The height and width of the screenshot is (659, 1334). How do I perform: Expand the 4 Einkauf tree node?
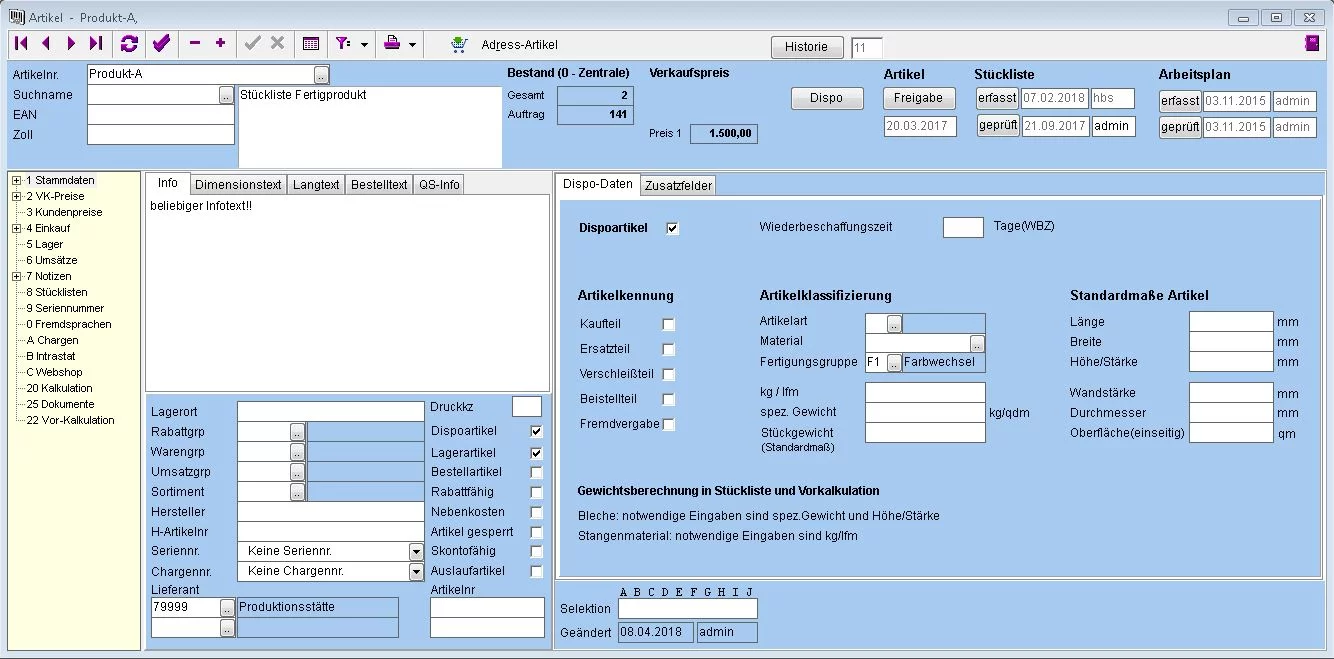[17, 228]
